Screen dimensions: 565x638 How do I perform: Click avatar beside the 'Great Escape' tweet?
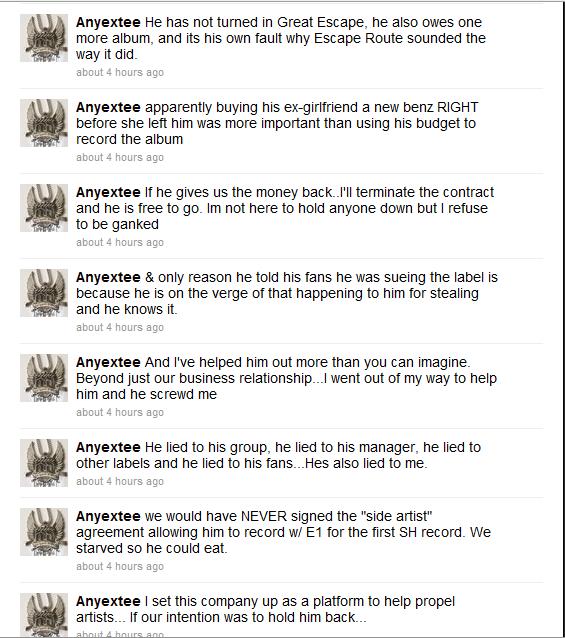point(44,38)
